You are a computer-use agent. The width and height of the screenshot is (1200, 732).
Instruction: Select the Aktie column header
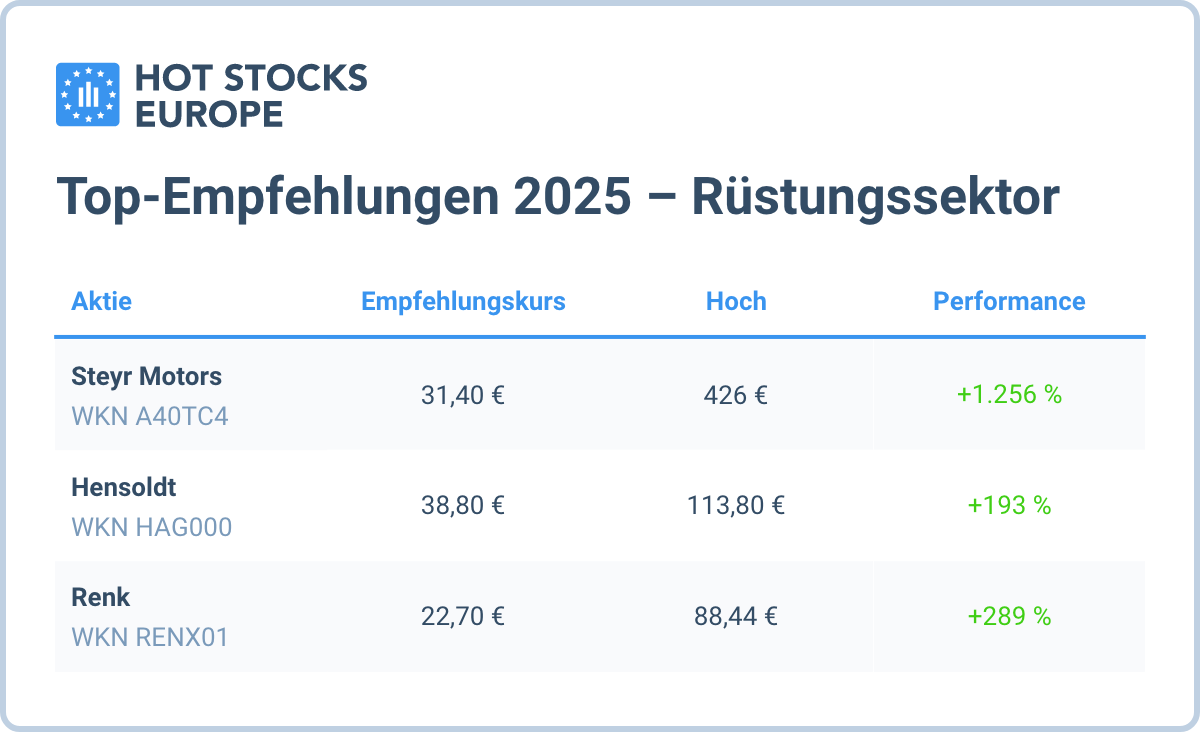(x=102, y=301)
